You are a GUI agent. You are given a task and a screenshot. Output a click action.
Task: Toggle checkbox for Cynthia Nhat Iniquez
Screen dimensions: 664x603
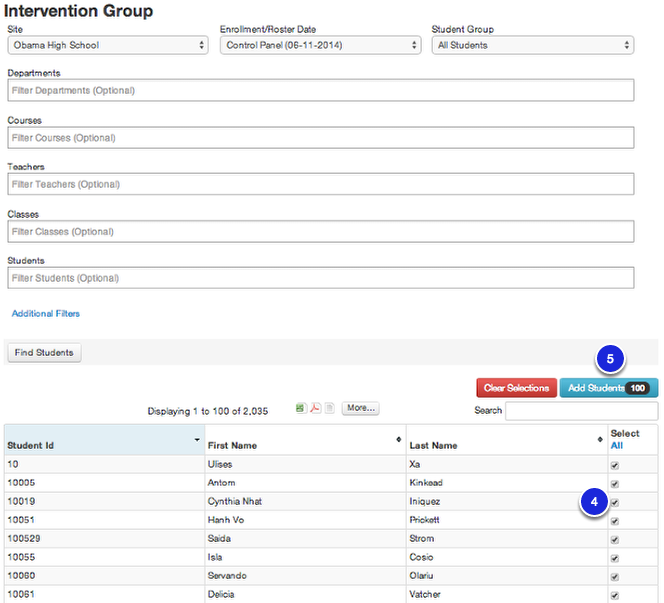point(615,503)
